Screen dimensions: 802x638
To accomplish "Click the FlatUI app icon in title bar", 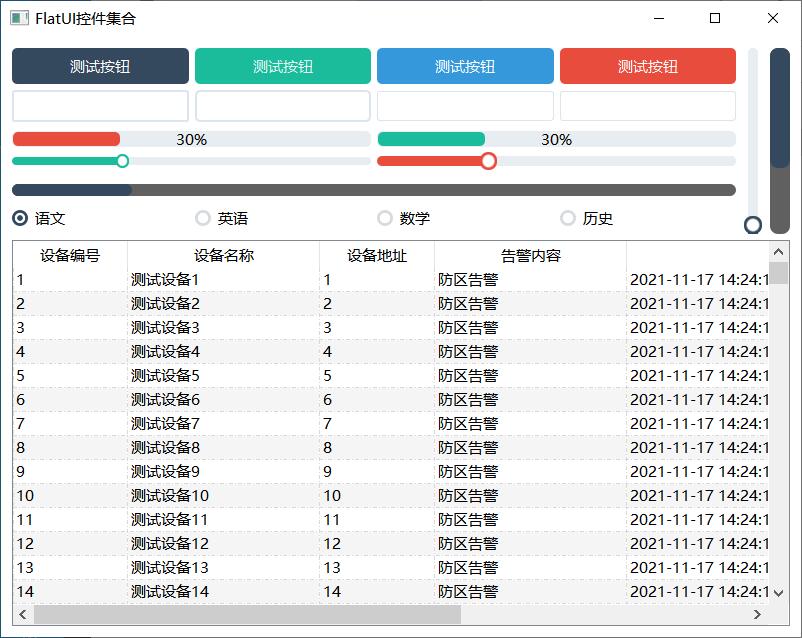I will click(x=19, y=18).
